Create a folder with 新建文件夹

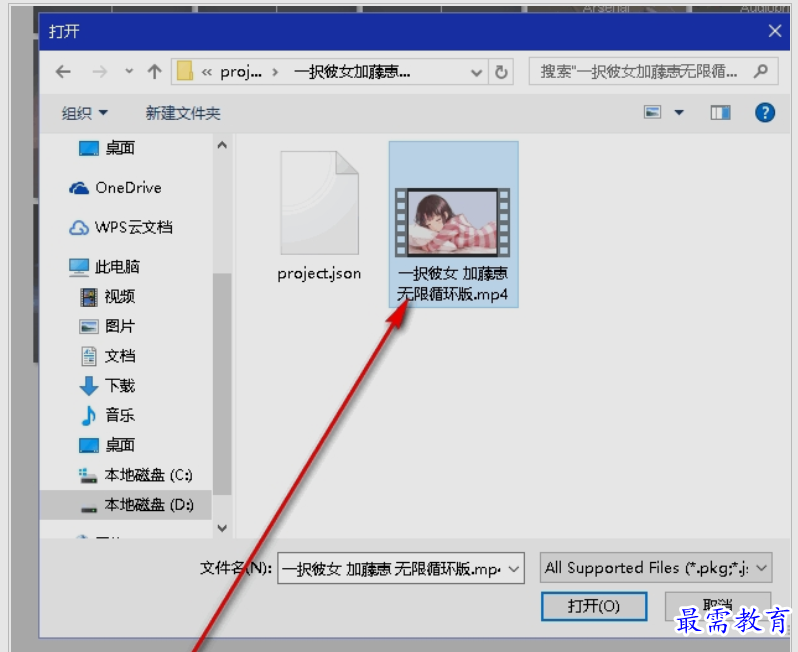coord(183,113)
